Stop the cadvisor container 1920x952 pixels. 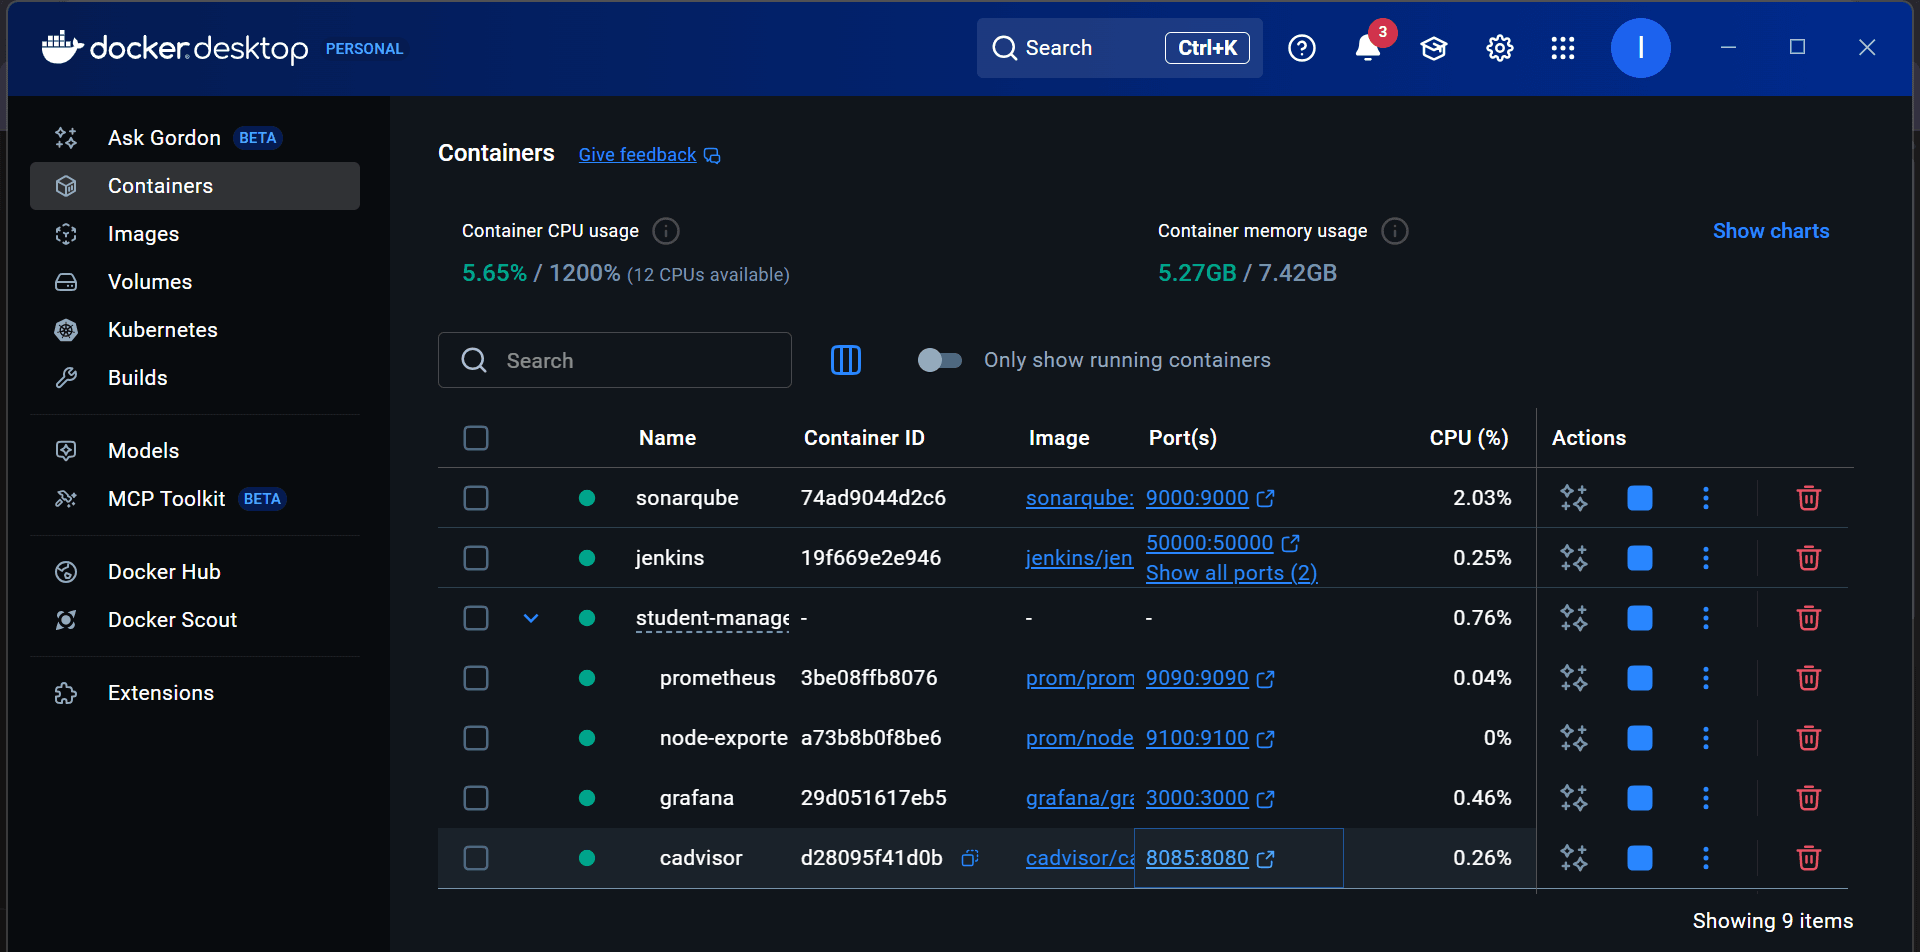point(1640,858)
